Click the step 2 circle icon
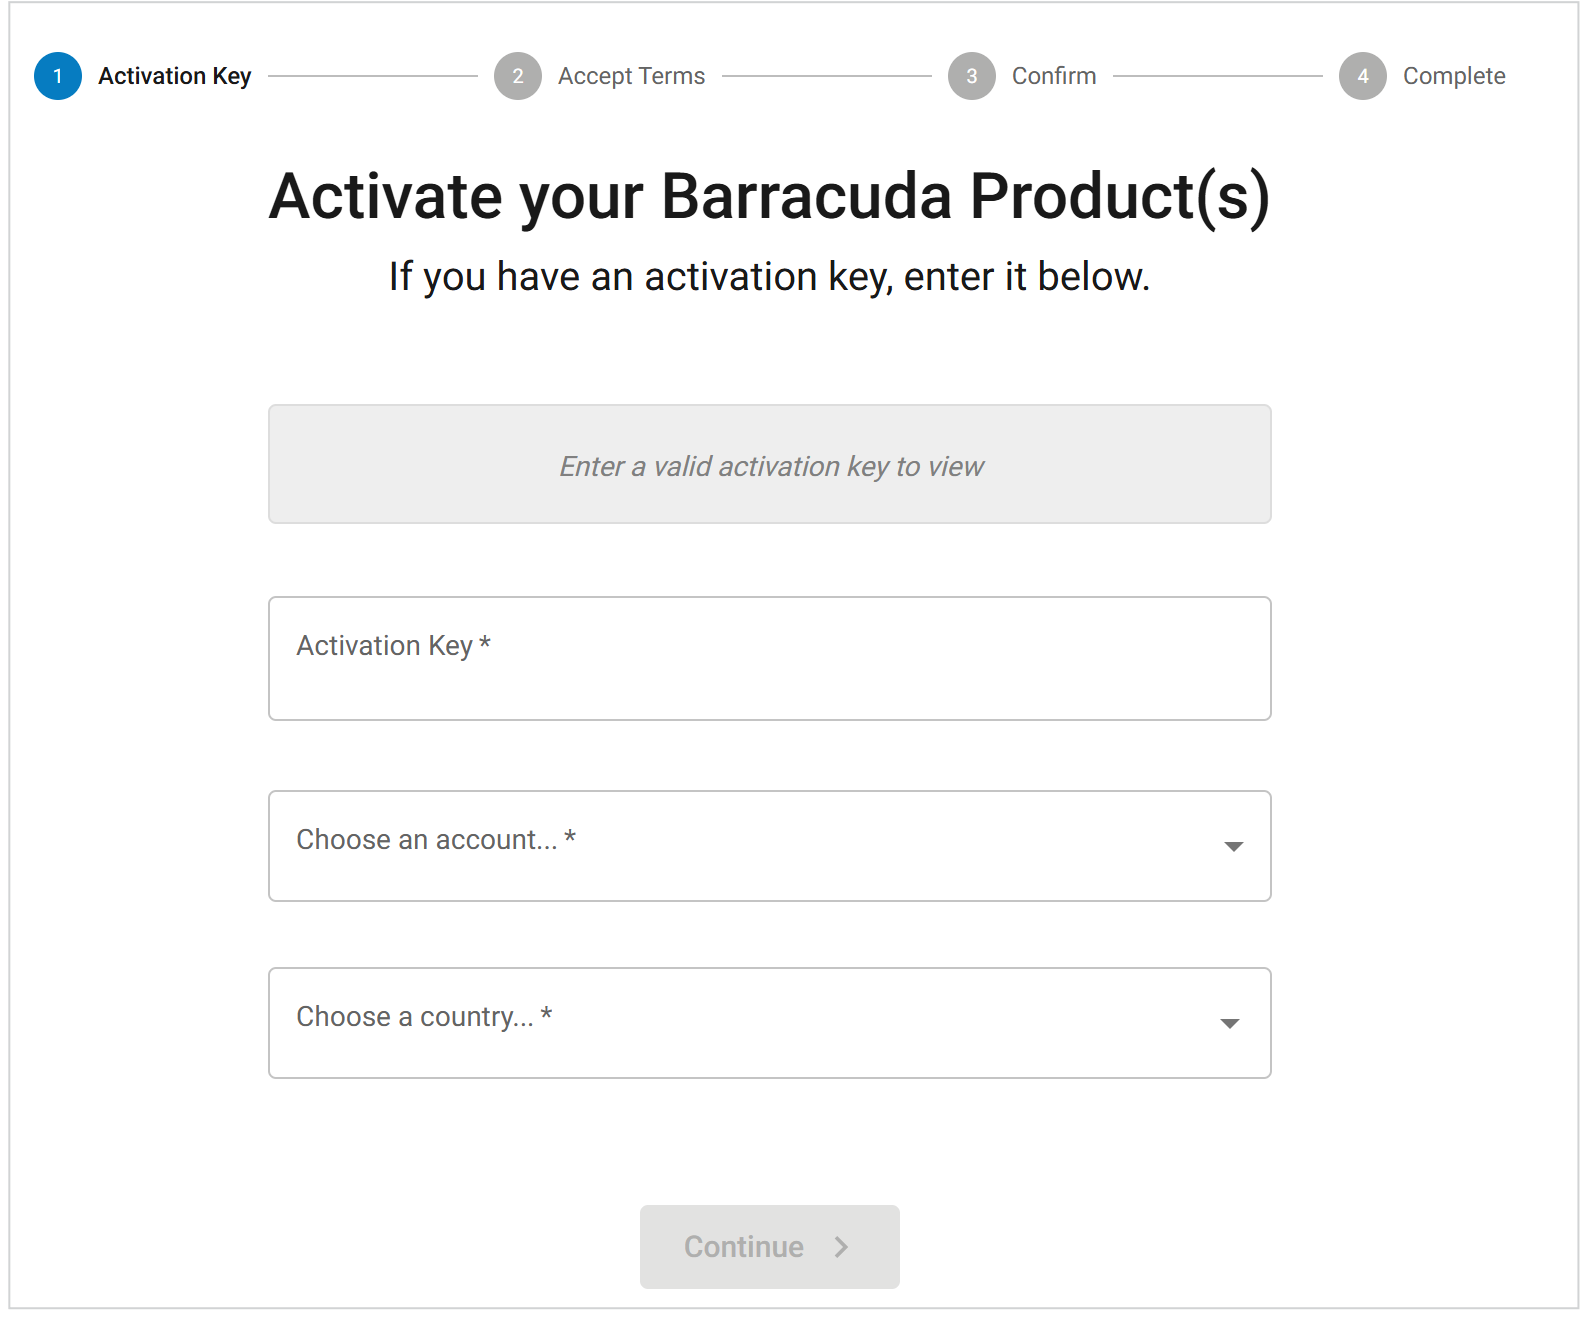This screenshot has width=1588, height=1329. point(518,76)
